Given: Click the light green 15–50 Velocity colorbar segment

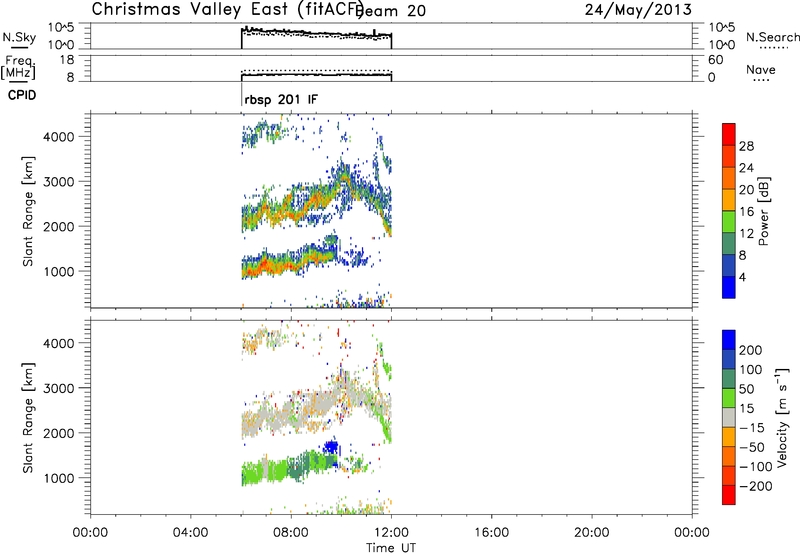Looking at the screenshot, I should click(x=729, y=398).
